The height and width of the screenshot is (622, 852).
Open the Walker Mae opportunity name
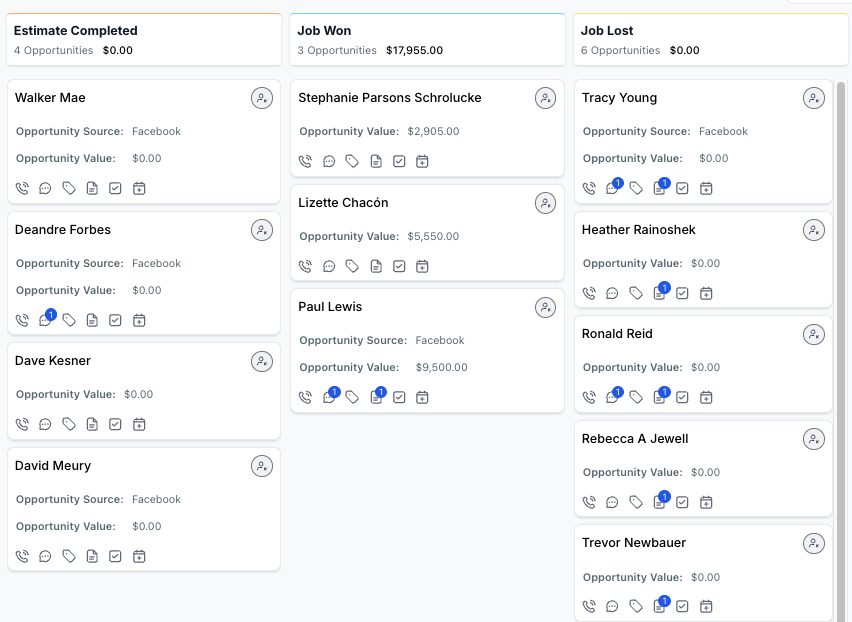pos(50,98)
